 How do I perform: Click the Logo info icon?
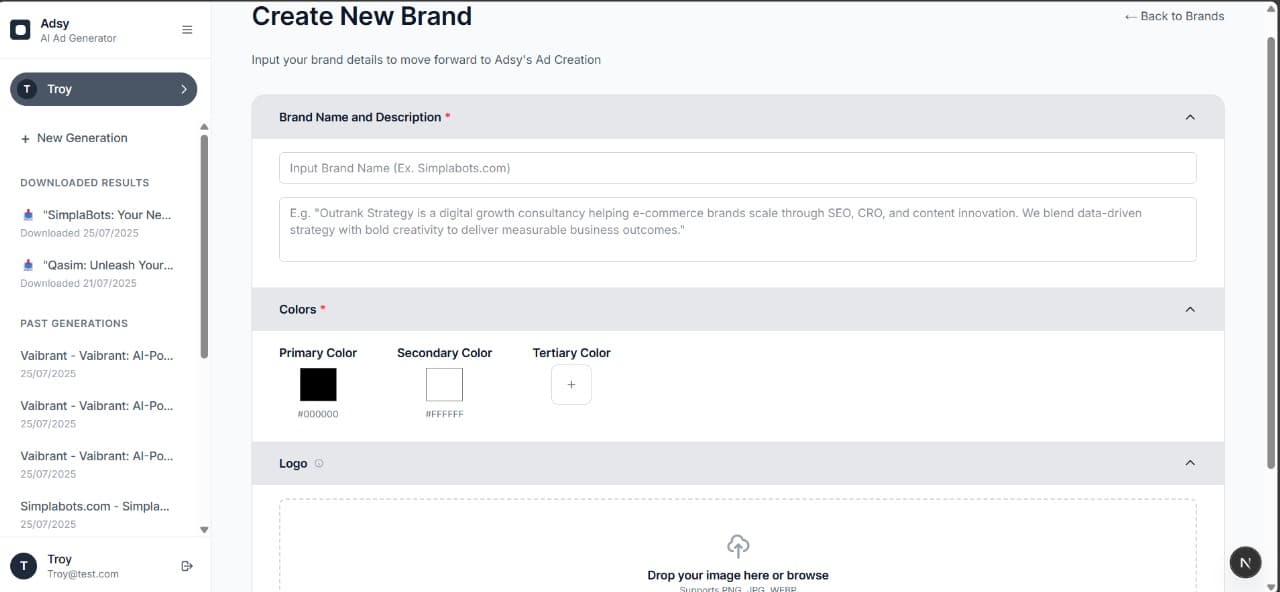pos(319,464)
